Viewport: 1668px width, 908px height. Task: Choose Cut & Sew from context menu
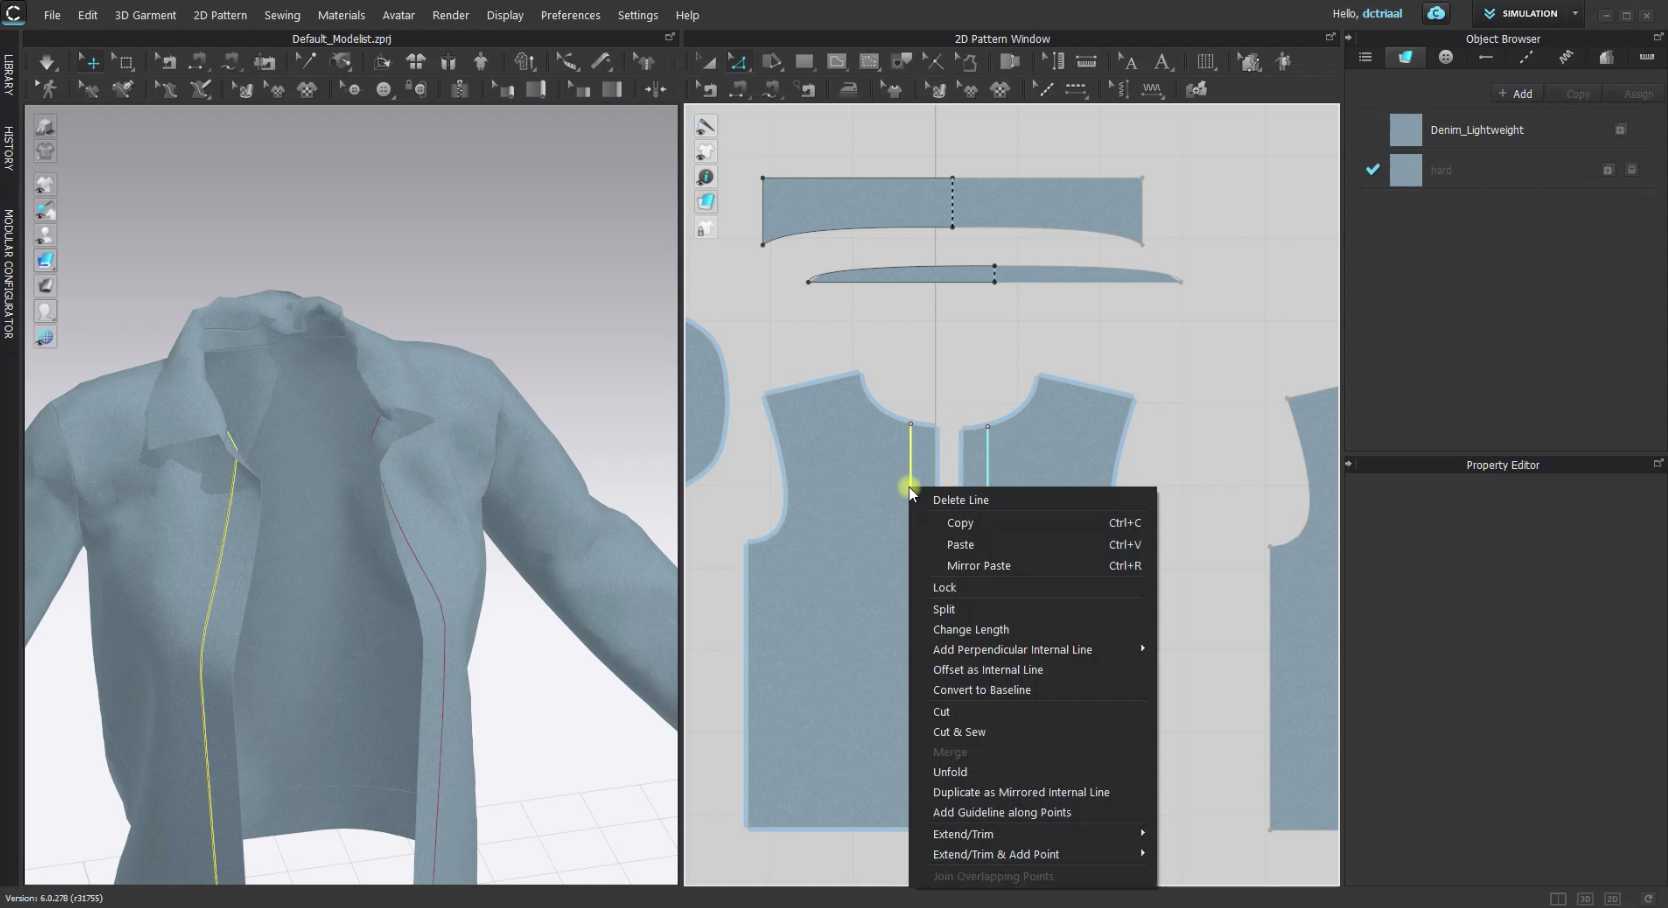pyautogui.click(x=958, y=732)
